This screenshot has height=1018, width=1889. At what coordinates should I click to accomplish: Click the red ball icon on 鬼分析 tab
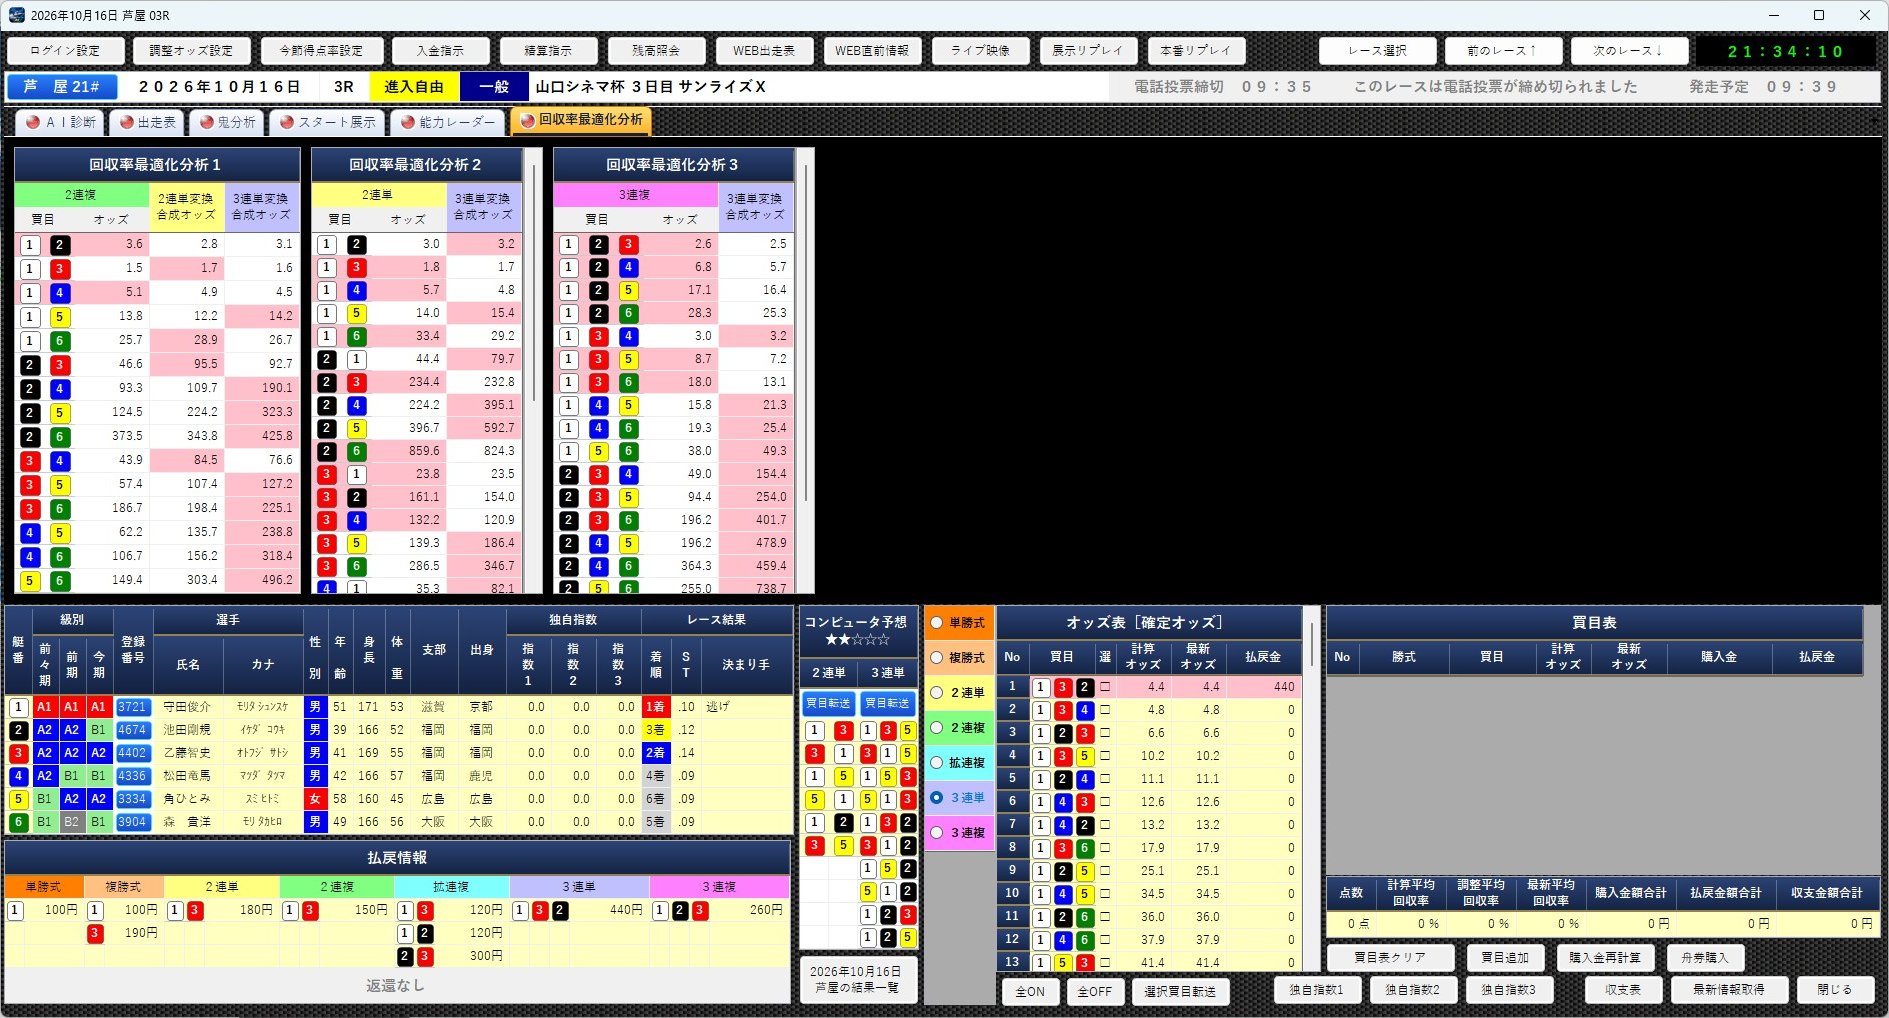coord(206,122)
